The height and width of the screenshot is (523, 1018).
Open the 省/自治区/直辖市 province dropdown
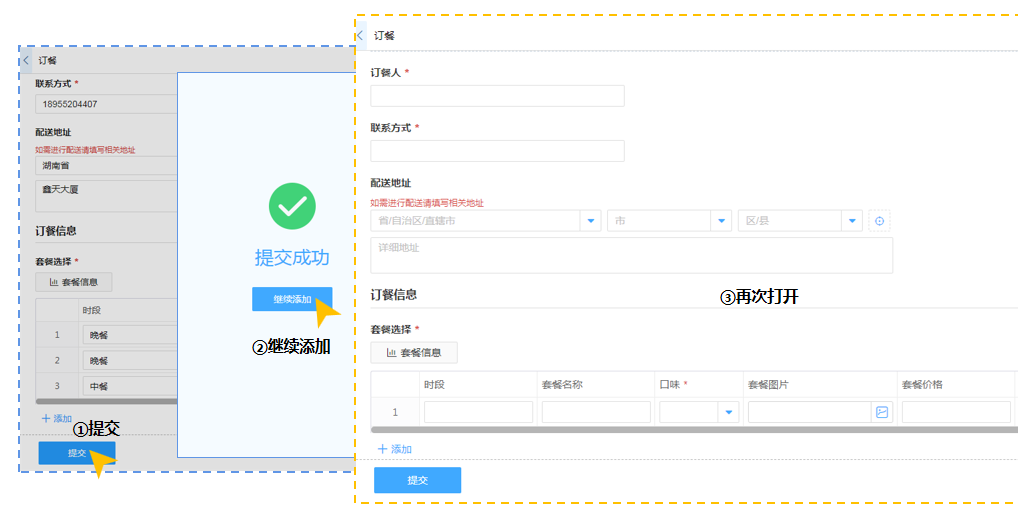(485, 221)
